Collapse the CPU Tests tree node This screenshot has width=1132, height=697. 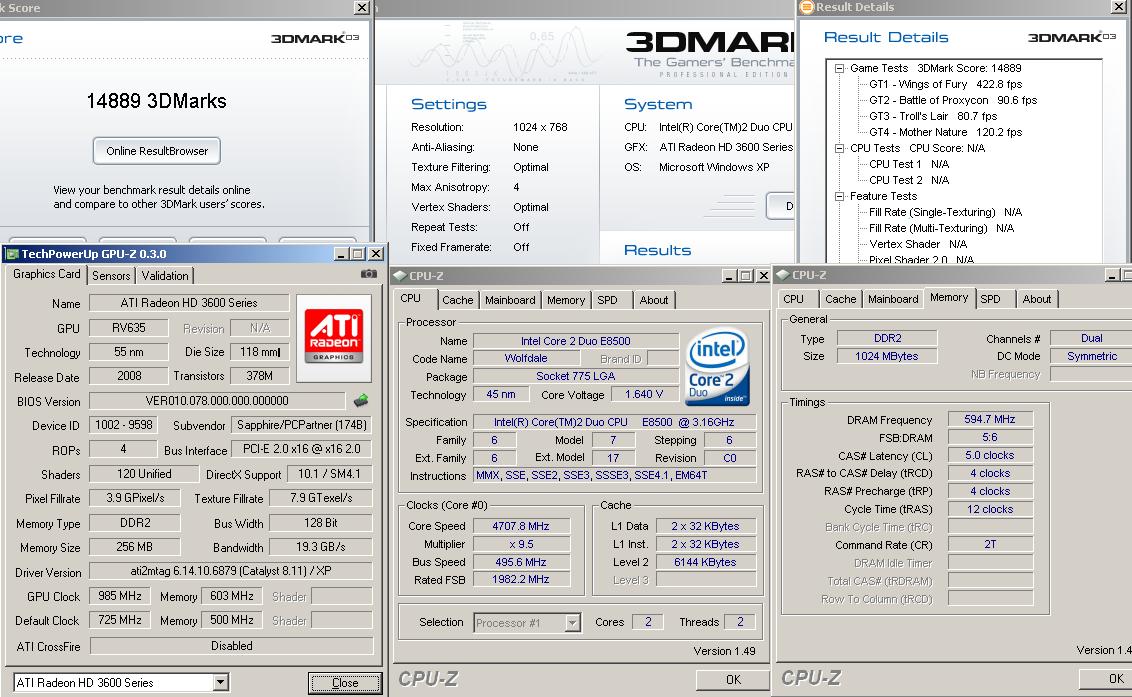tap(840, 149)
